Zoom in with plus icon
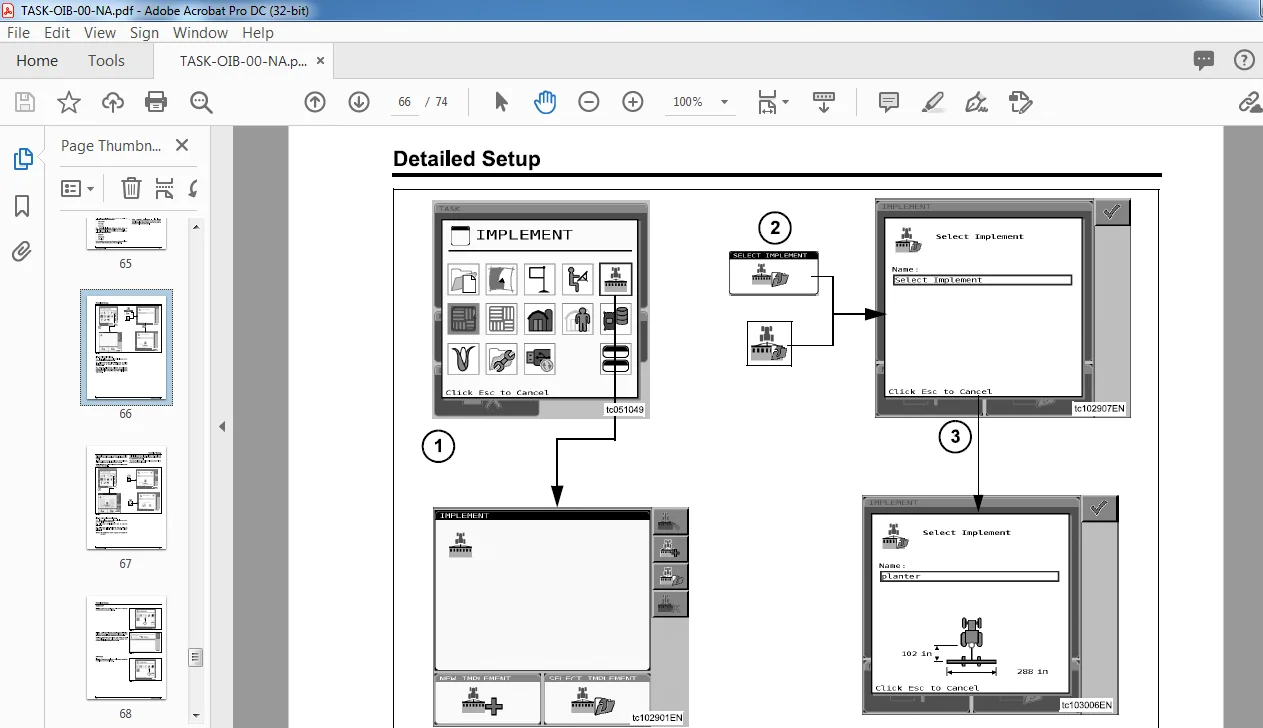The image size is (1263, 728). click(633, 102)
